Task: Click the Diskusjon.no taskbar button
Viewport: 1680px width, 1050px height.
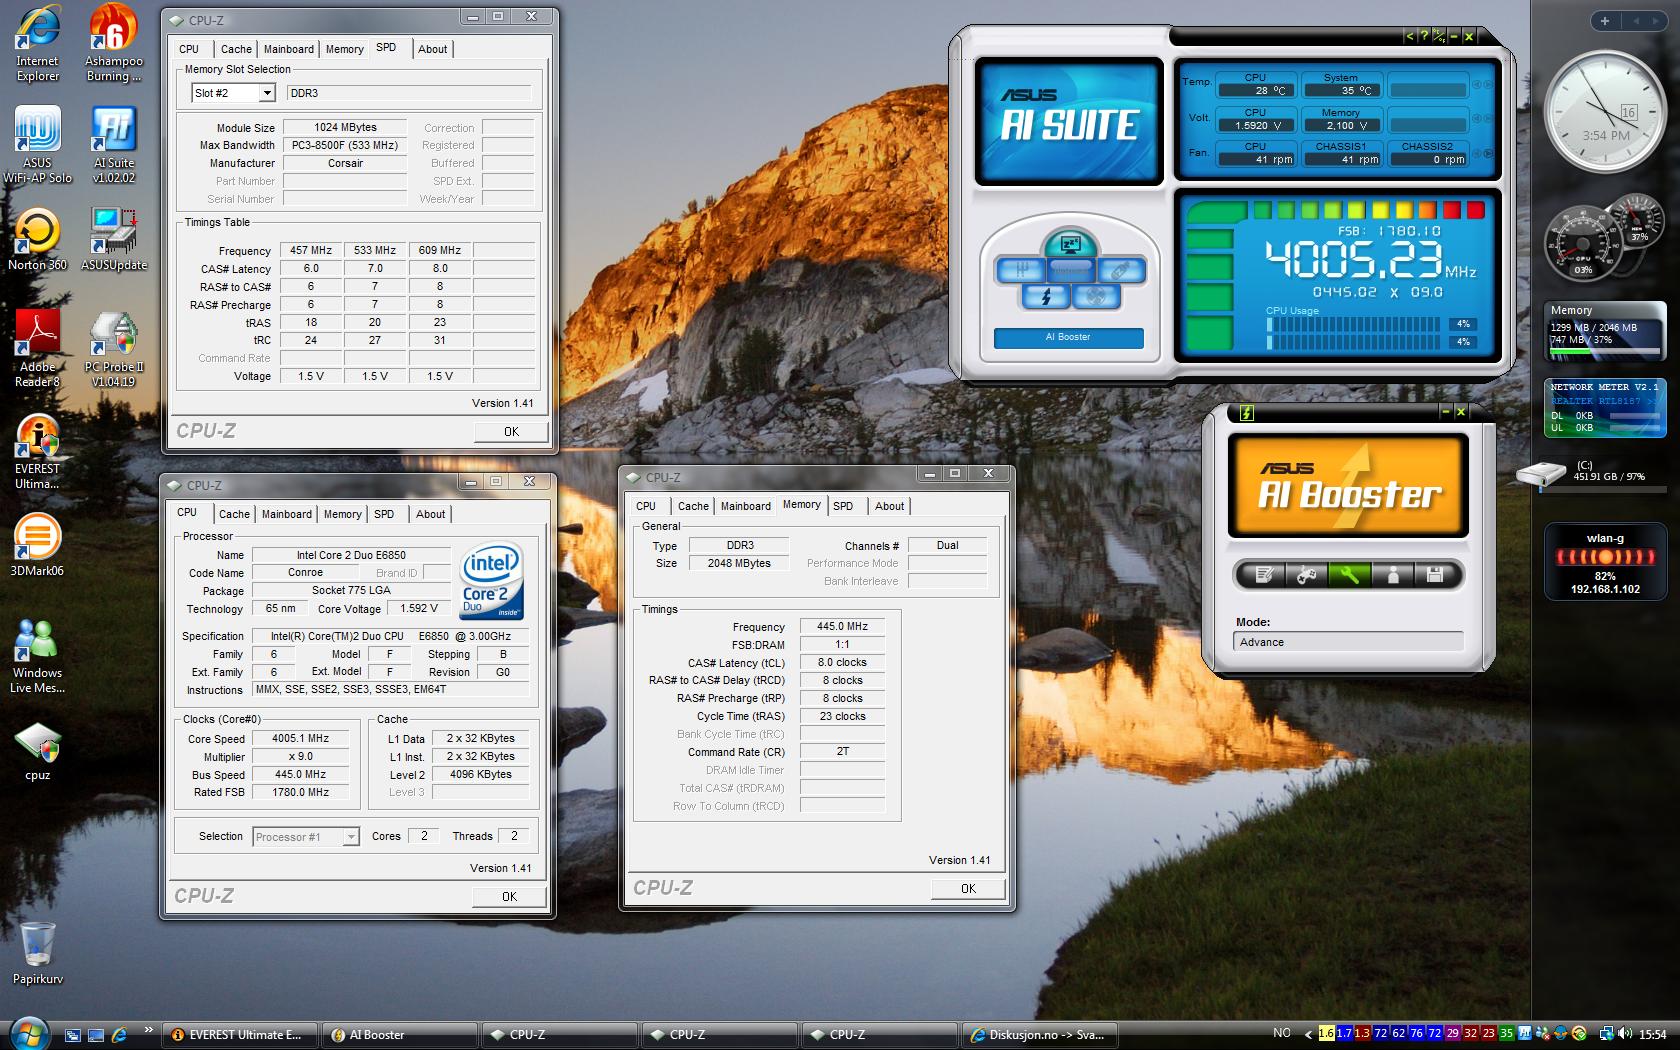Action: pos(1039,1035)
